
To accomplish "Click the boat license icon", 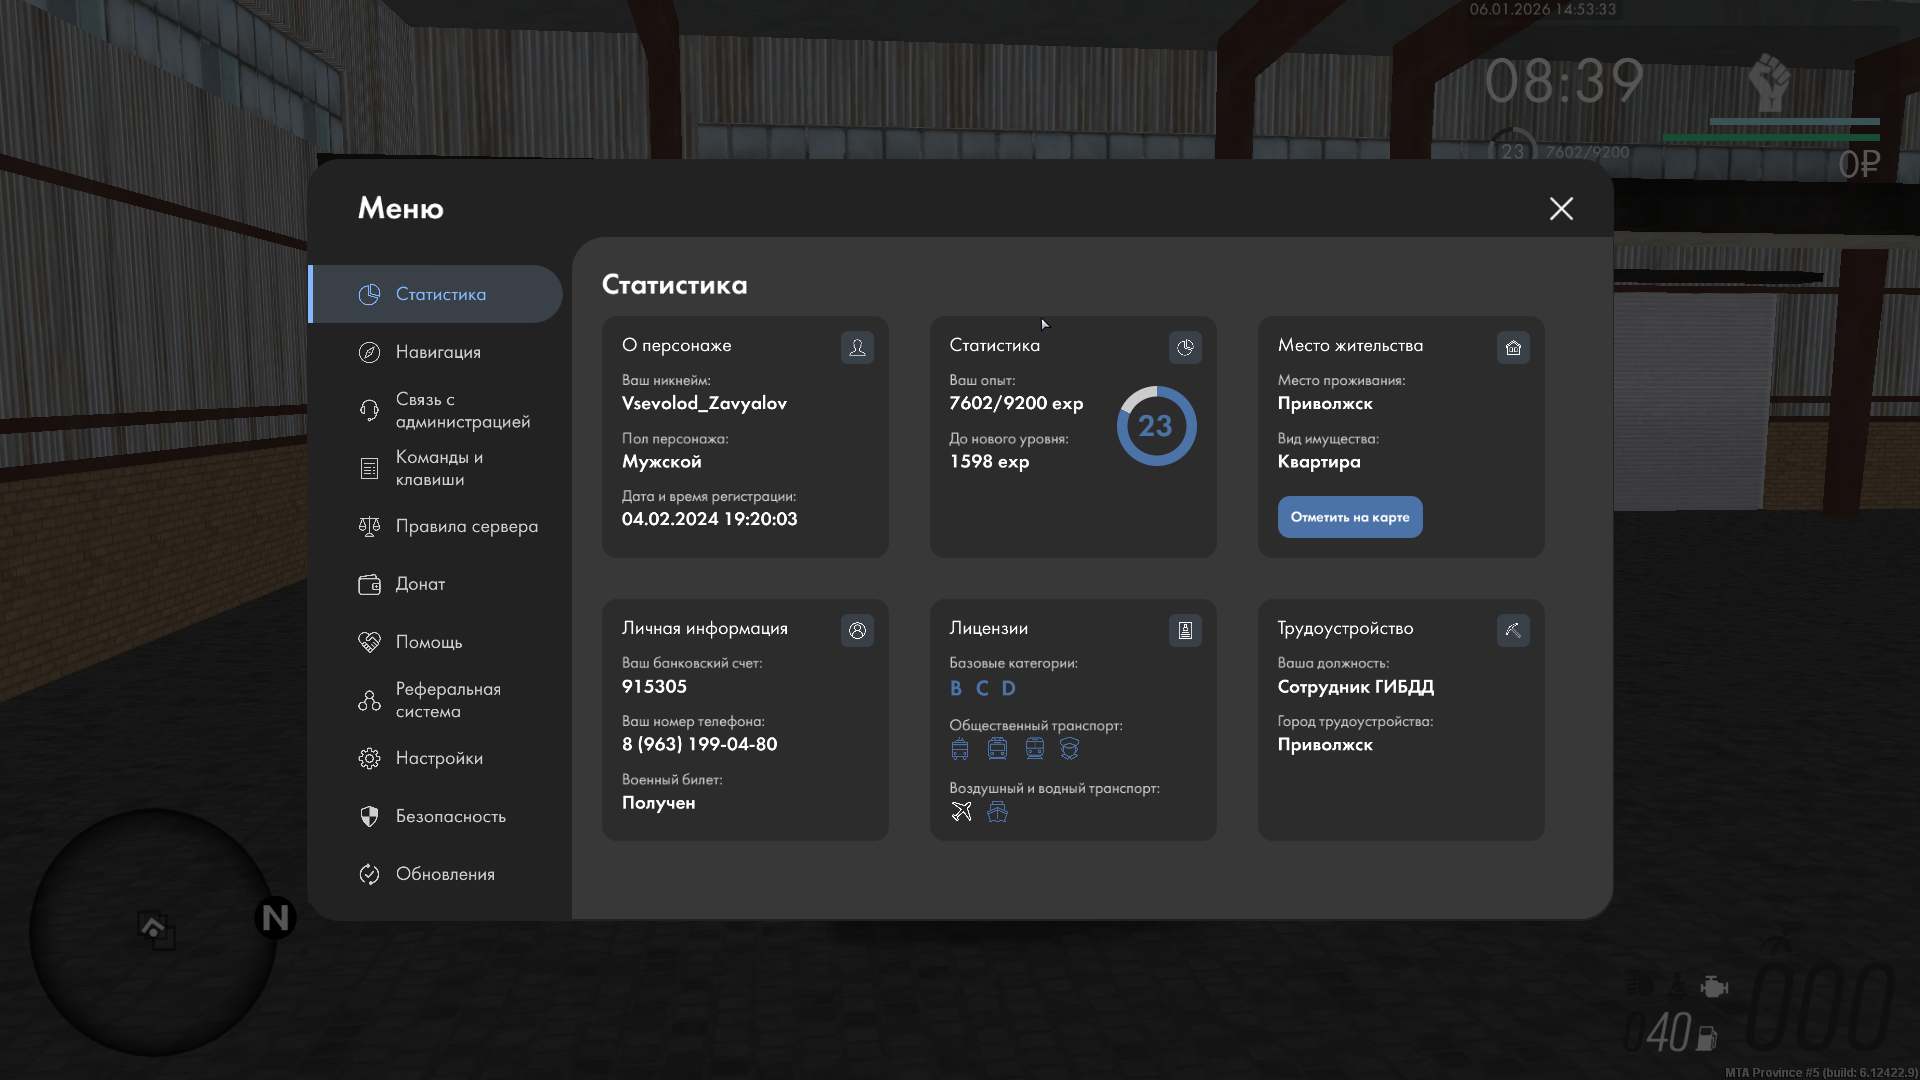I will click(997, 811).
